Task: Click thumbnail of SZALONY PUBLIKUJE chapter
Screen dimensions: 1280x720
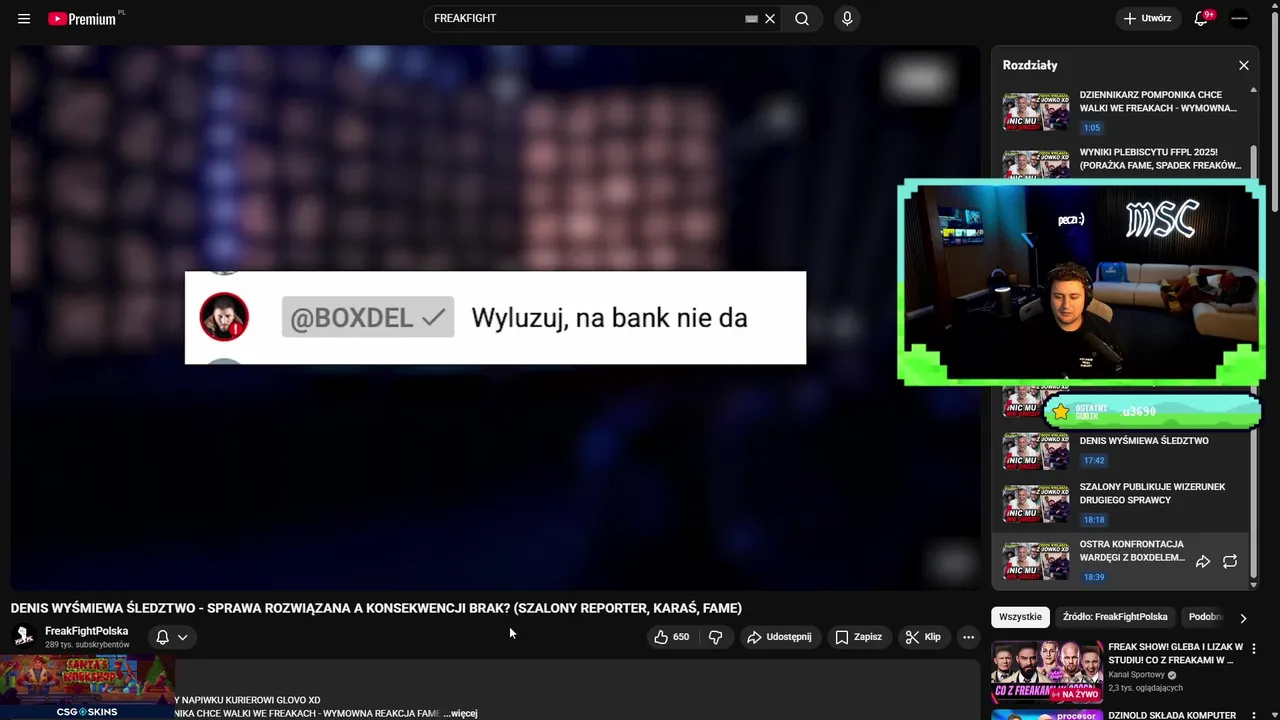Action: (1036, 504)
